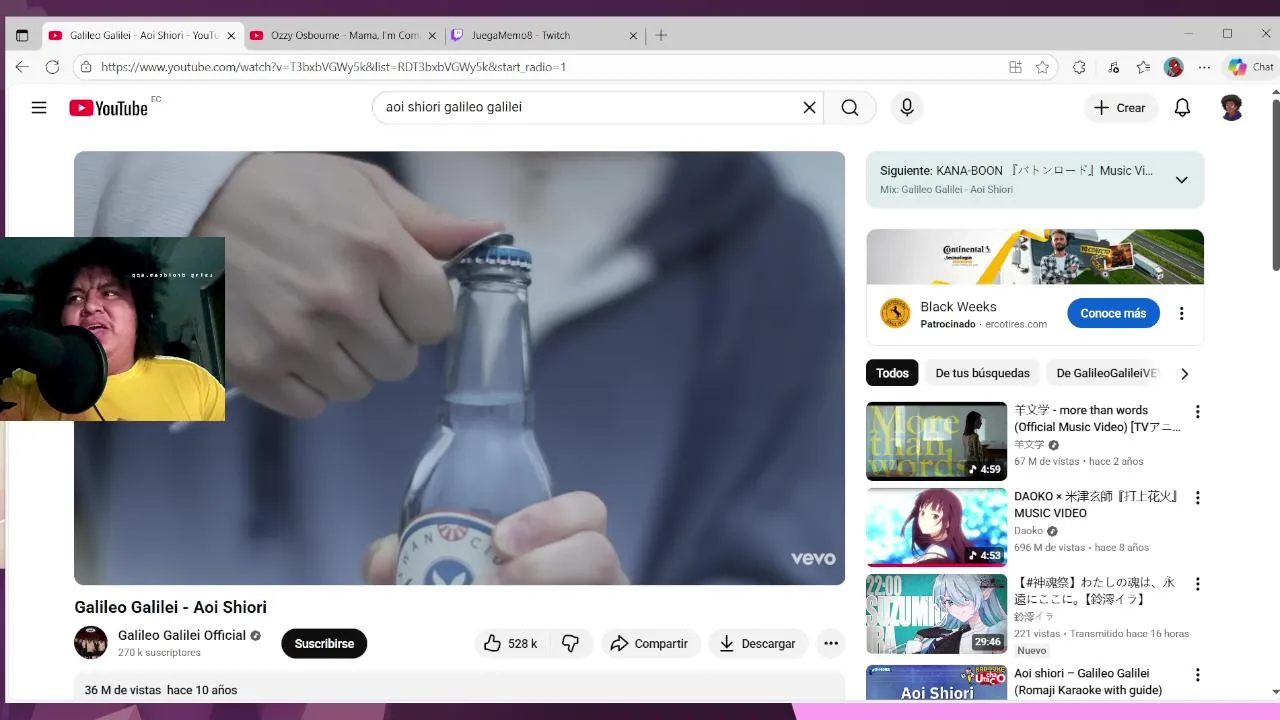Open Copilot Chat in Edge
The height and width of the screenshot is (720, 1280).
click(1251, 67)
